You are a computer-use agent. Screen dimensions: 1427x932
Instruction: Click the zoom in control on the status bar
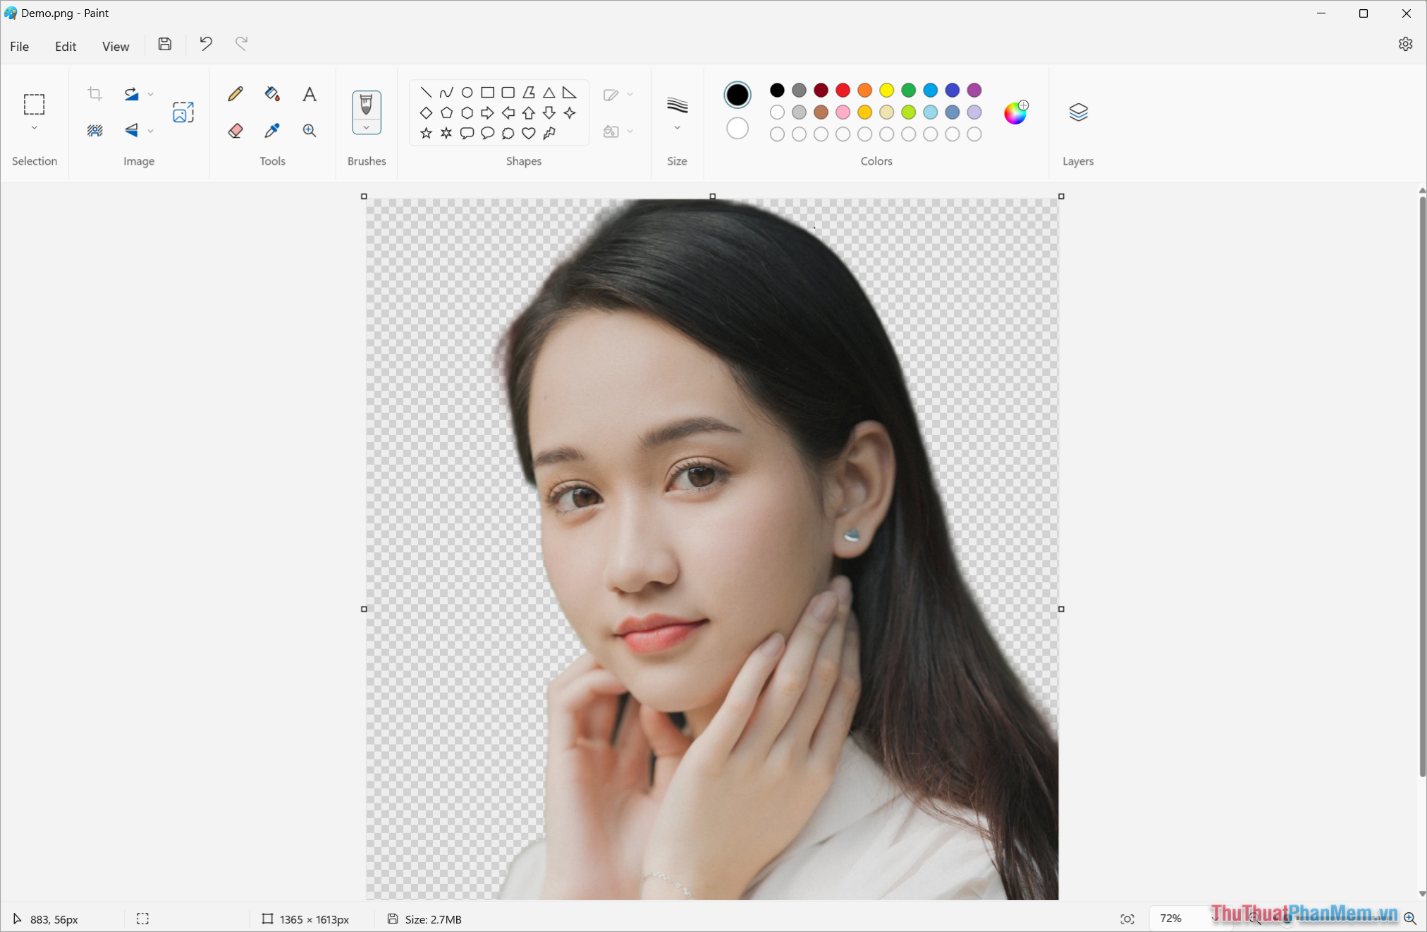click(x=1412, y=918)
